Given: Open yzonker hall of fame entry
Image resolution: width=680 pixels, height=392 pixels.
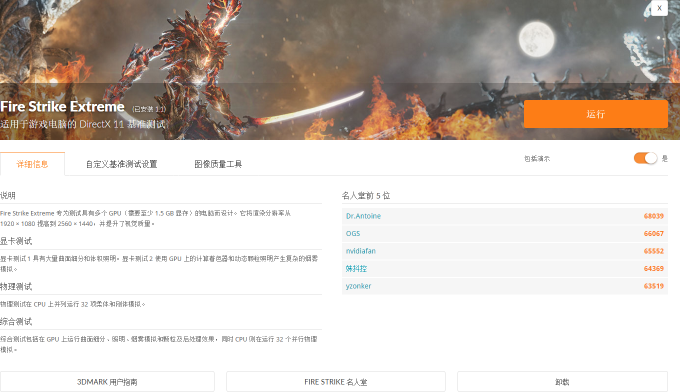Looking at the screenshot, I should coord(358,286).
